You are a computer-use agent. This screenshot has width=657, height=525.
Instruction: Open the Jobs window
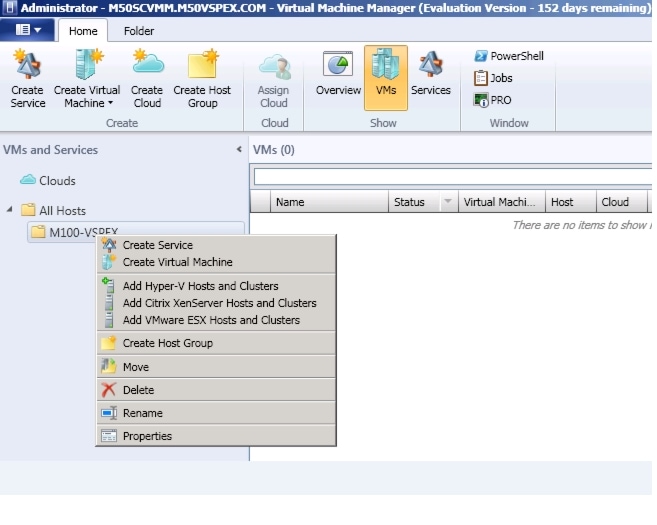tap(493, 78)
